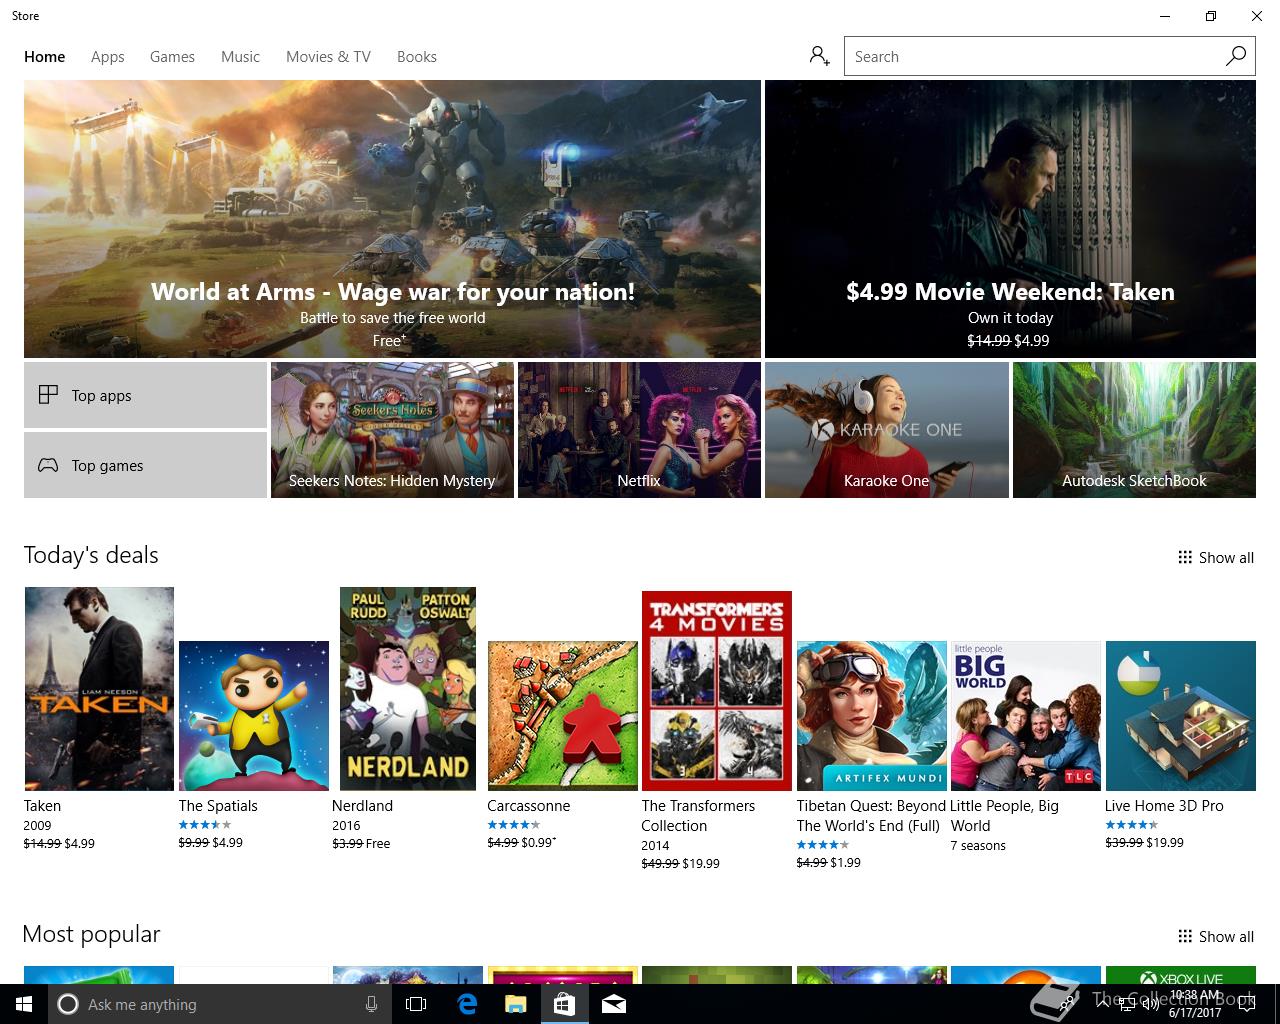Go to the Music tab
Screen dimensions: 1280x1024
pos(240,56)
